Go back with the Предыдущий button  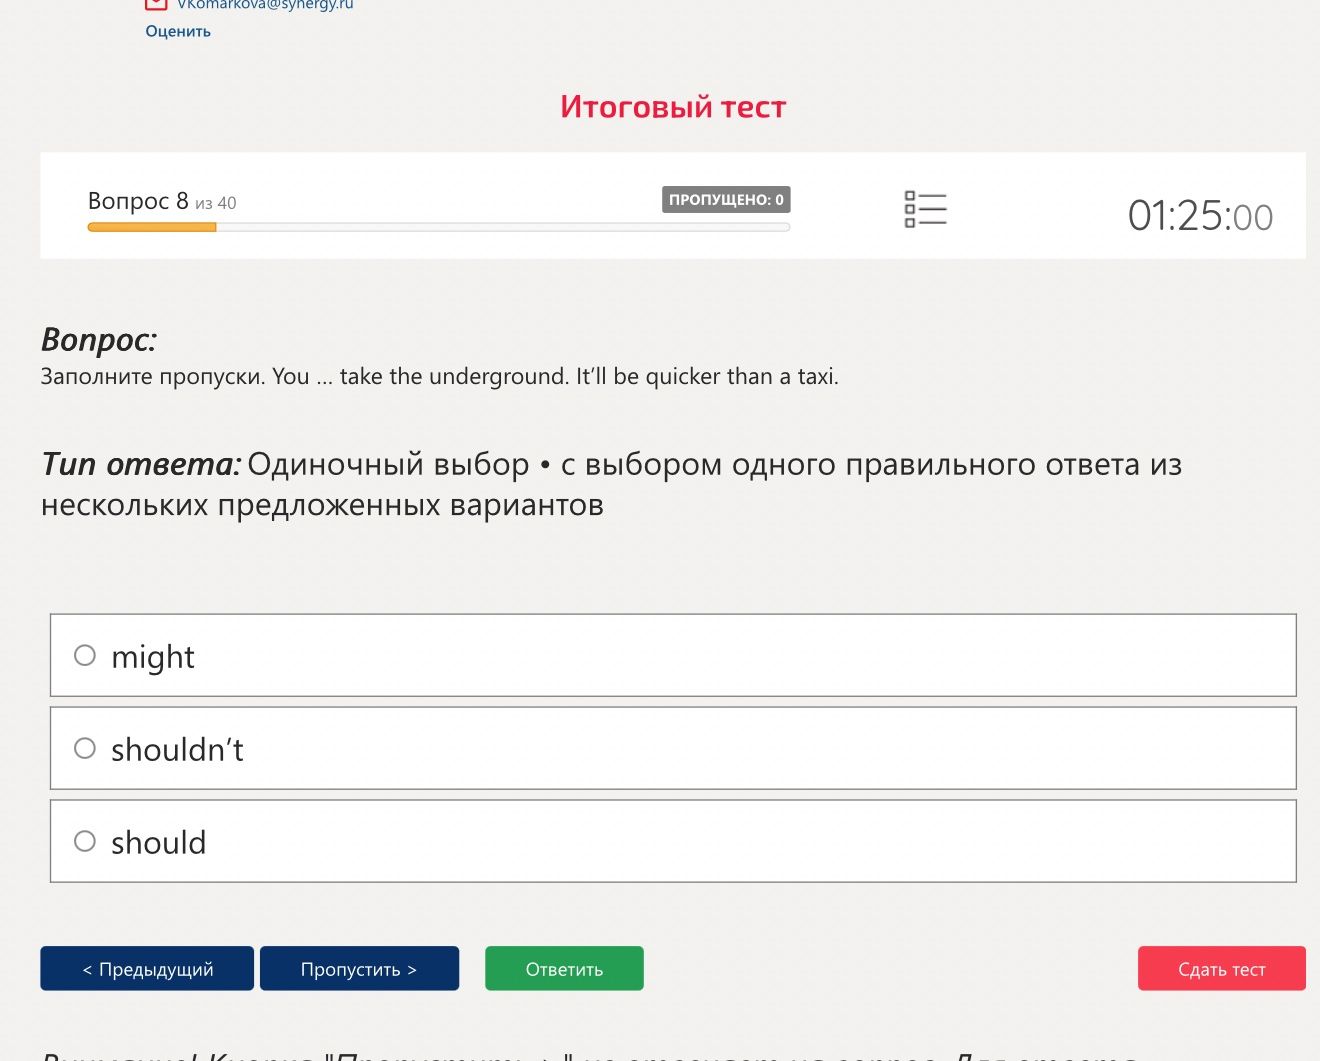[x=147, y=968]
